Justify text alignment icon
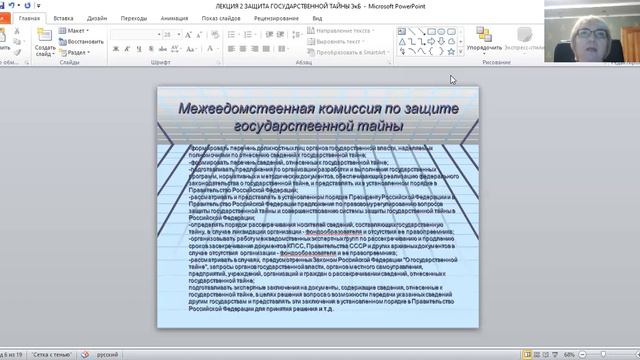Screen dimensions: 640x360 (266, 49)
